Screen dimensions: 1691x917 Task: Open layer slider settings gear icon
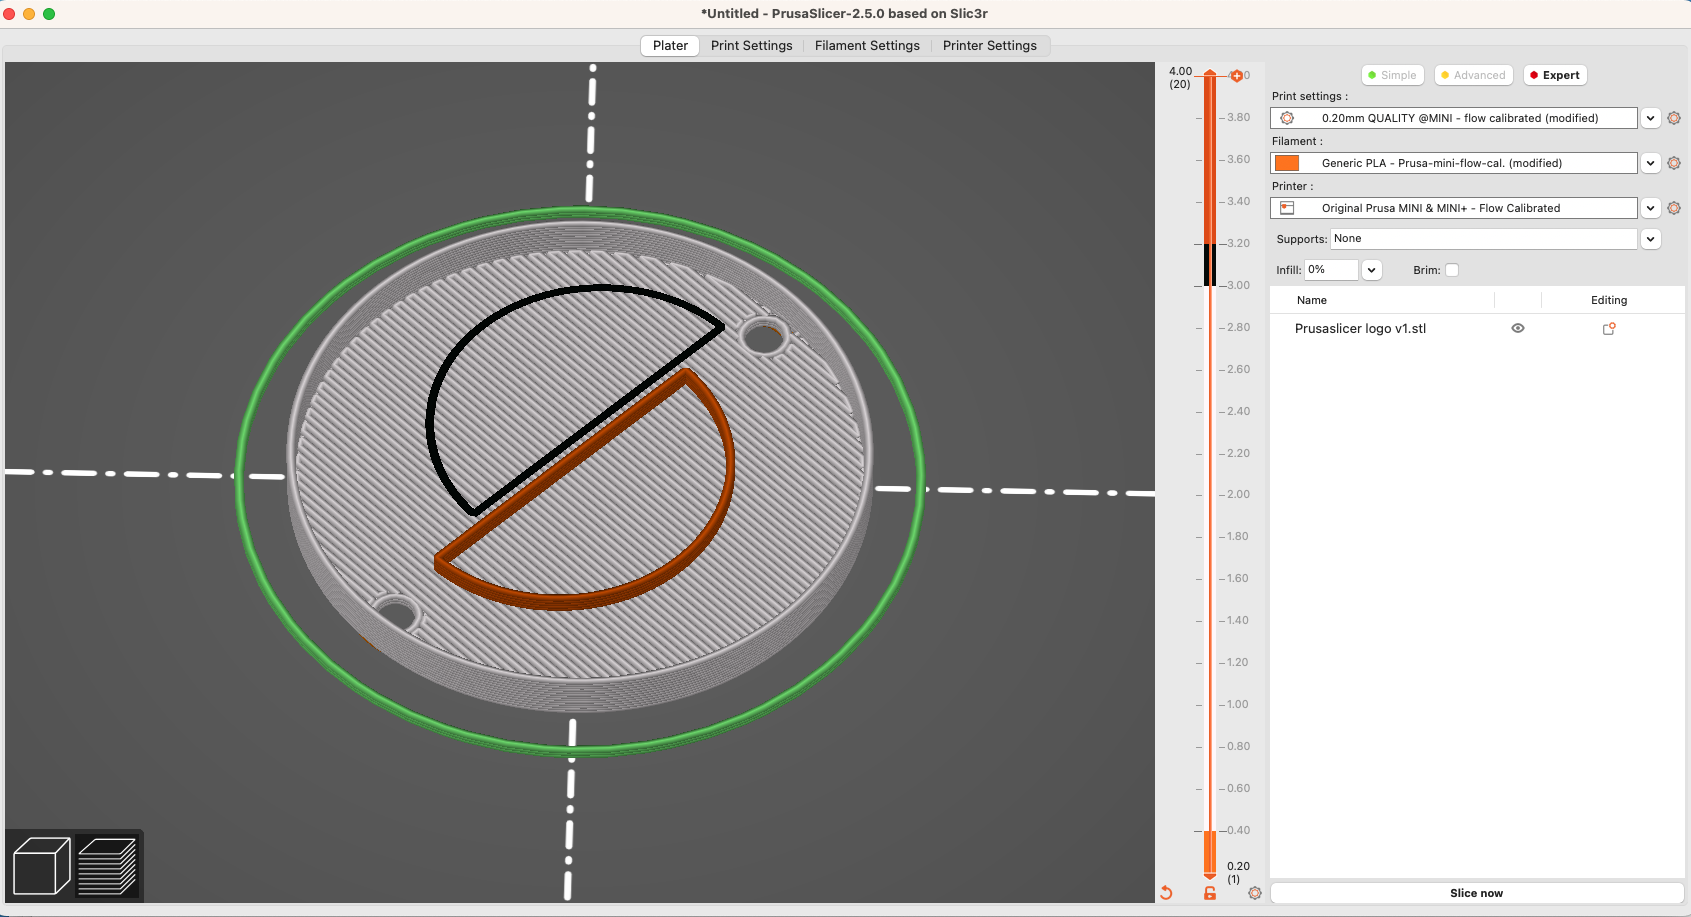[1255, 893]
